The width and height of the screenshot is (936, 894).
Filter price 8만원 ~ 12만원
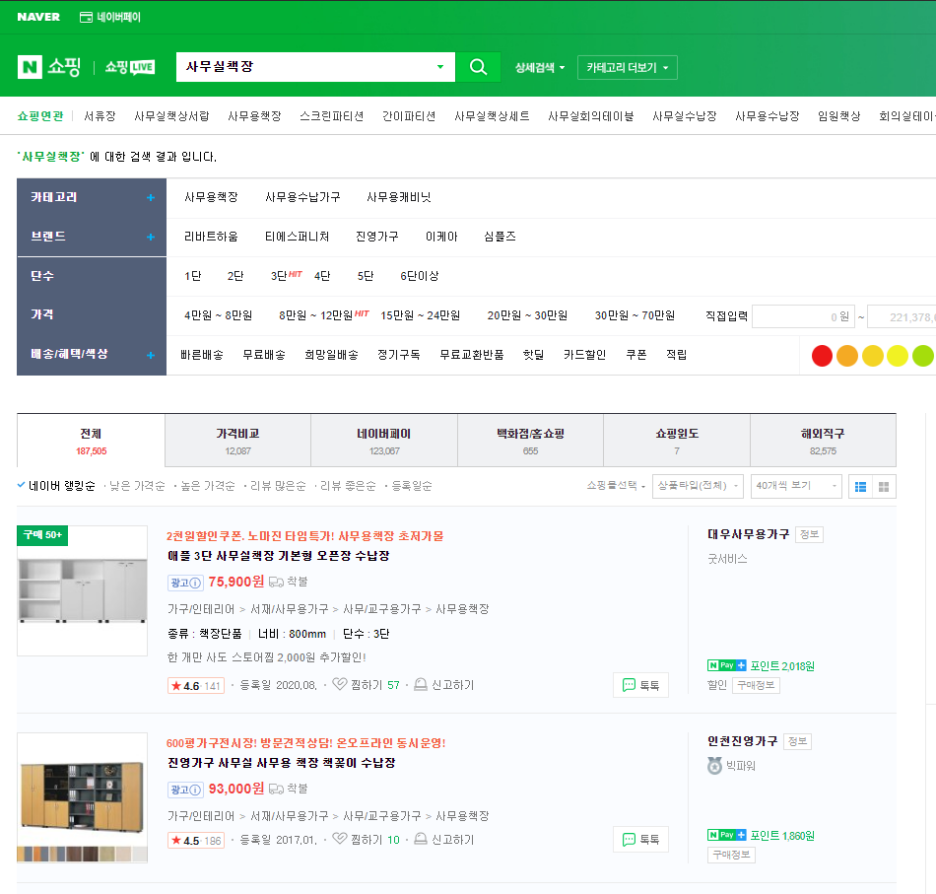(x=316, y=316)
